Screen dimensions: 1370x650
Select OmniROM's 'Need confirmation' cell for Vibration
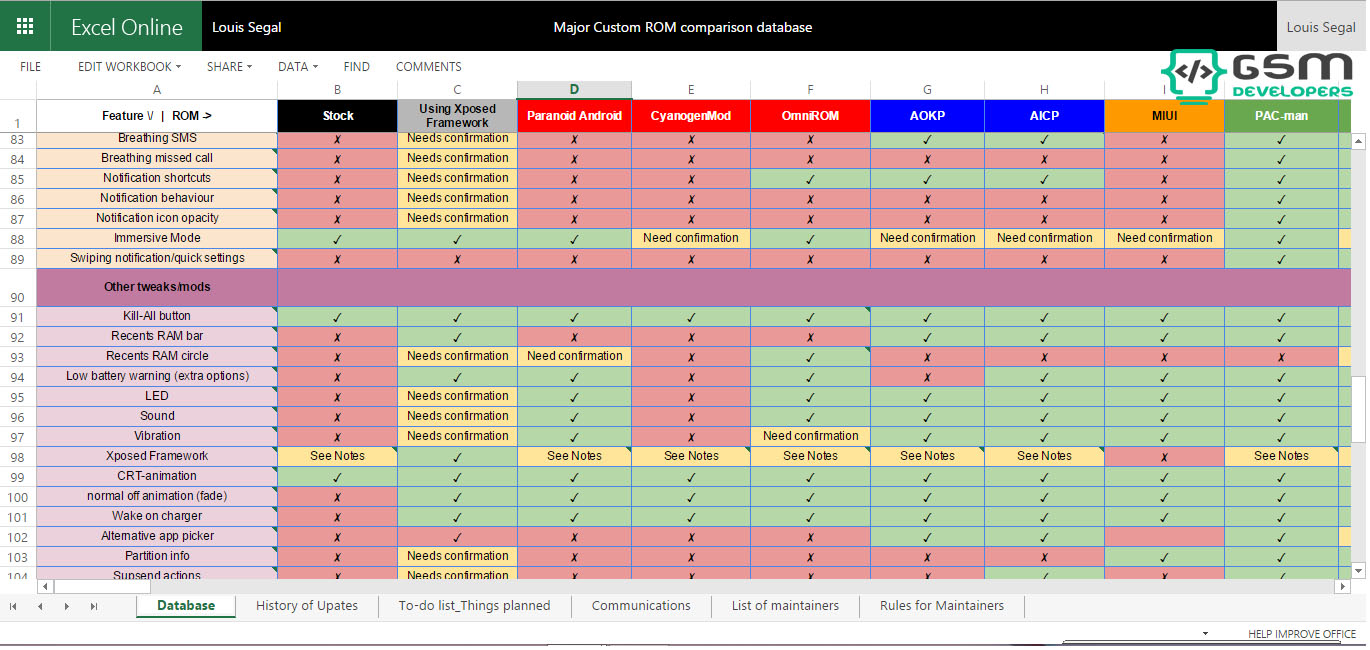(810, 436)
